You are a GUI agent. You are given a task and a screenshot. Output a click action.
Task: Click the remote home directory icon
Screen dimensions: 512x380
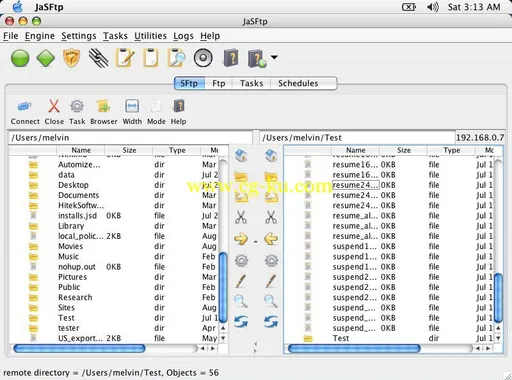pyautogui.click(x=271, y=156)
